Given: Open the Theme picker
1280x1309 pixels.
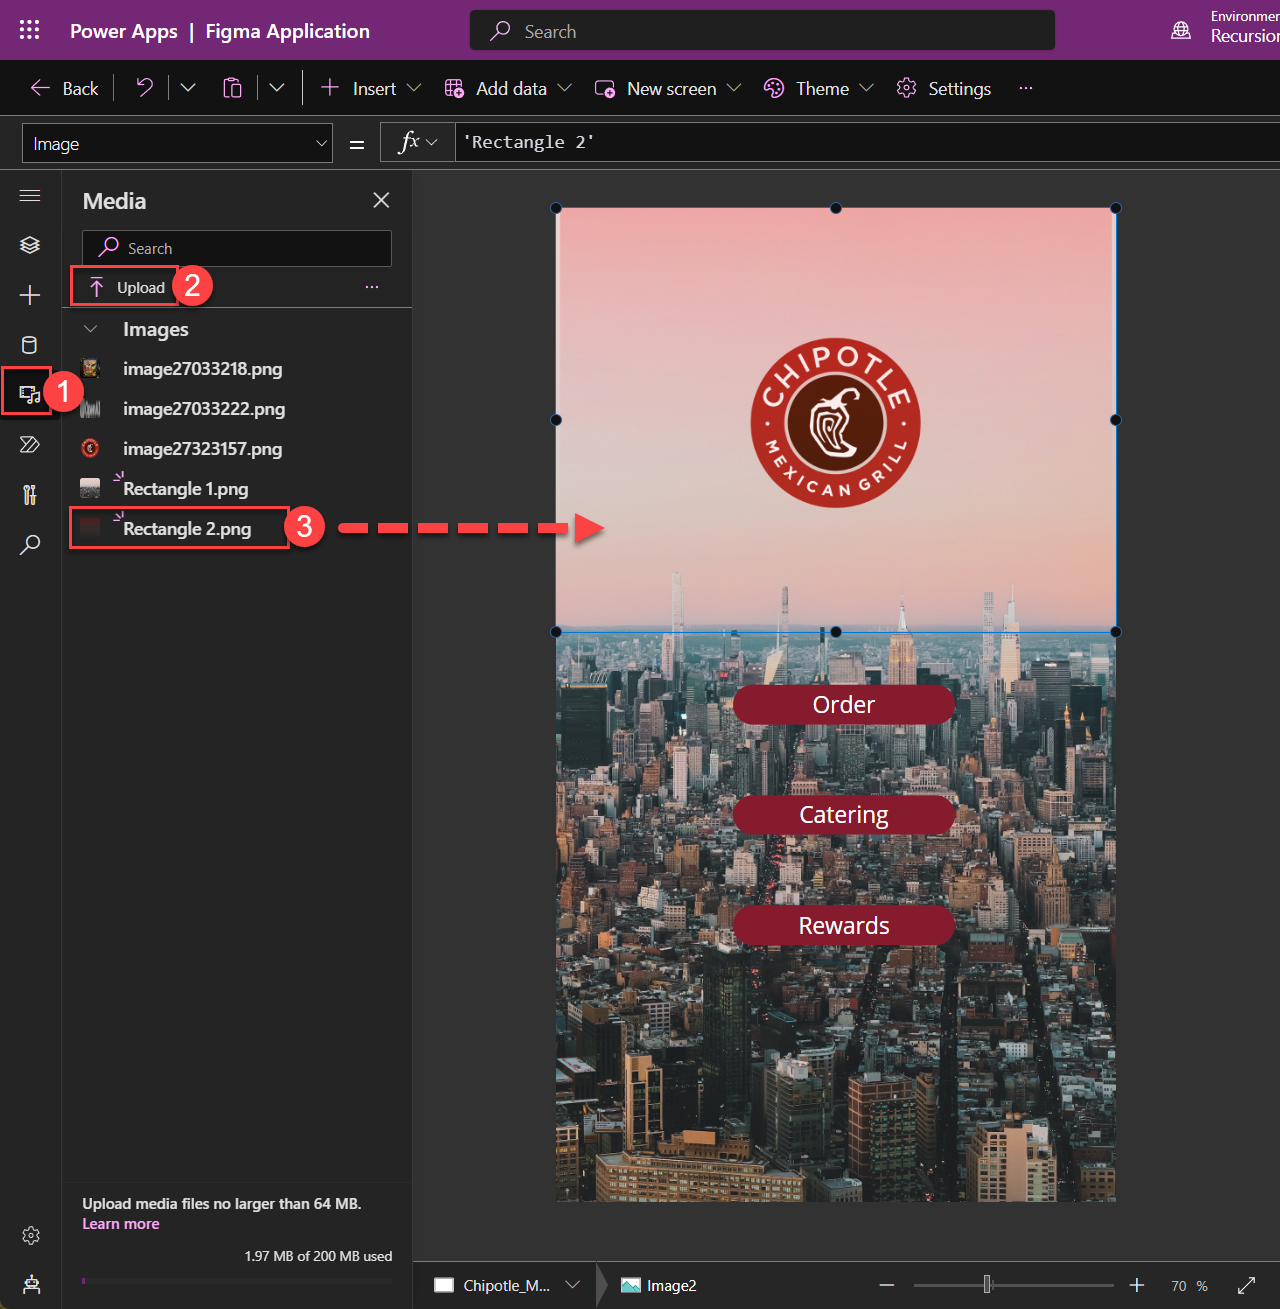Looking at the screenshot, I should click(x=816, y=88).
